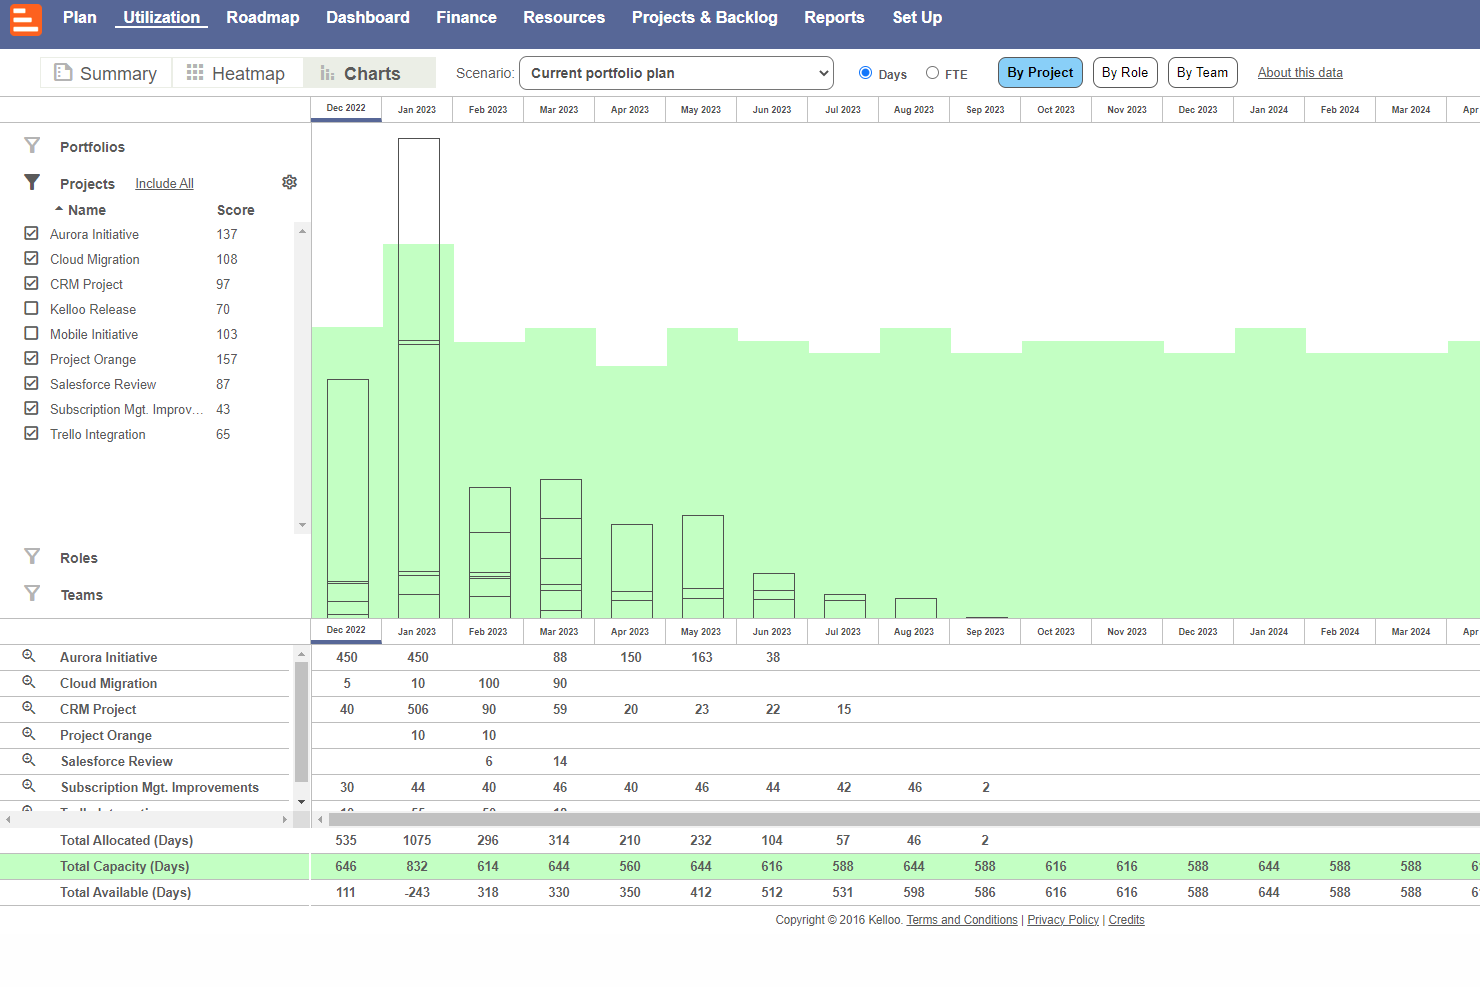Image resolution: width=1480 pixels, height=987 pixels.
Task: Click magnifier icon next to Salesforce Review
Action: pos(29,760)
